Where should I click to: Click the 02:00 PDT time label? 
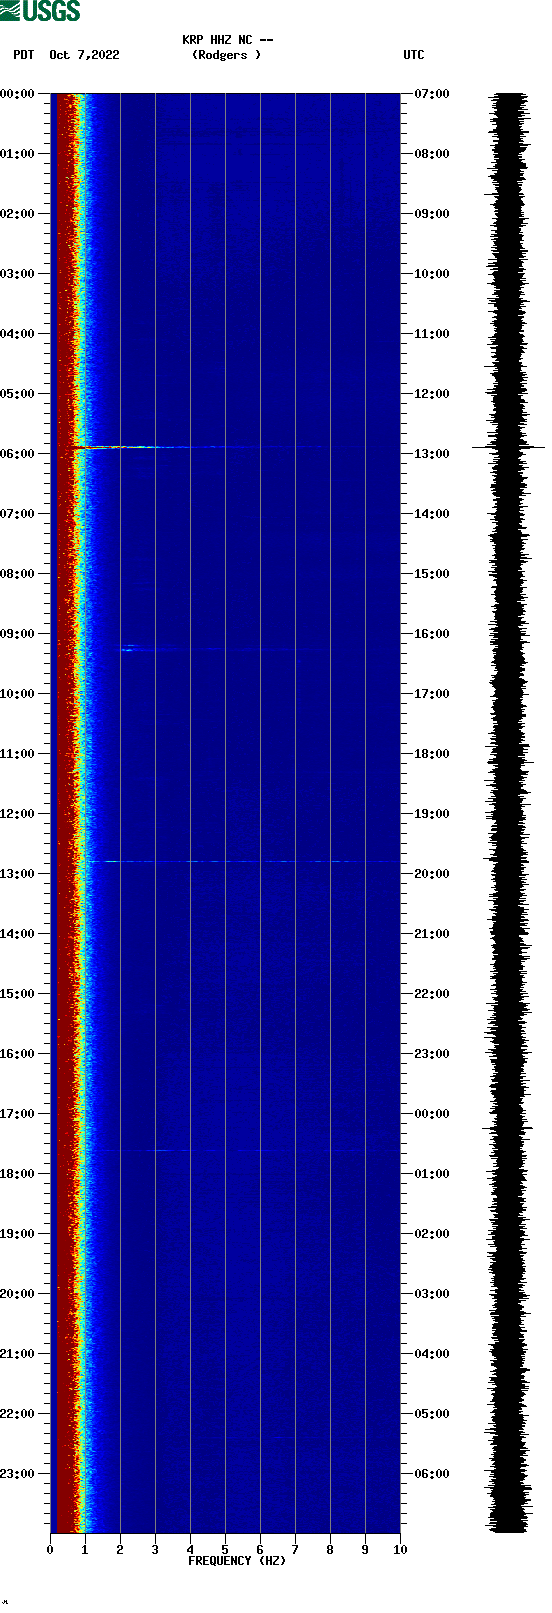(18, 214)
